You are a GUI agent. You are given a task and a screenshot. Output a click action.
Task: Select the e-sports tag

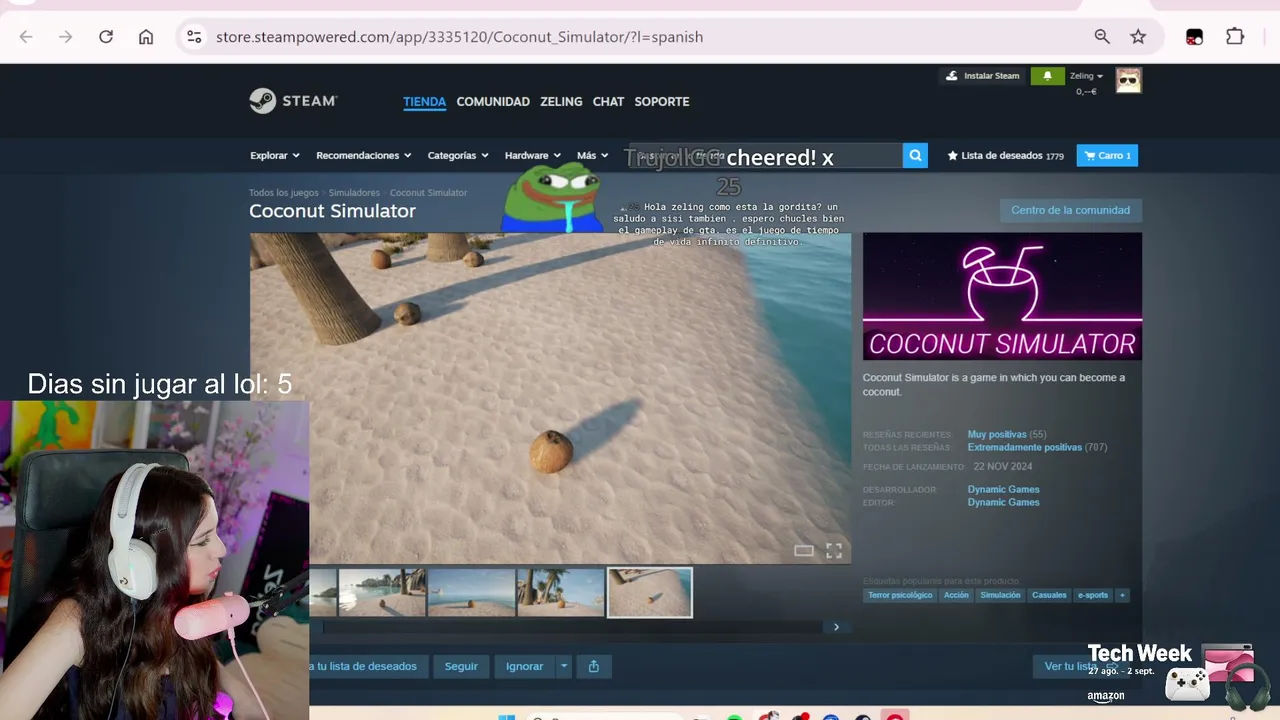(1093, 595)
